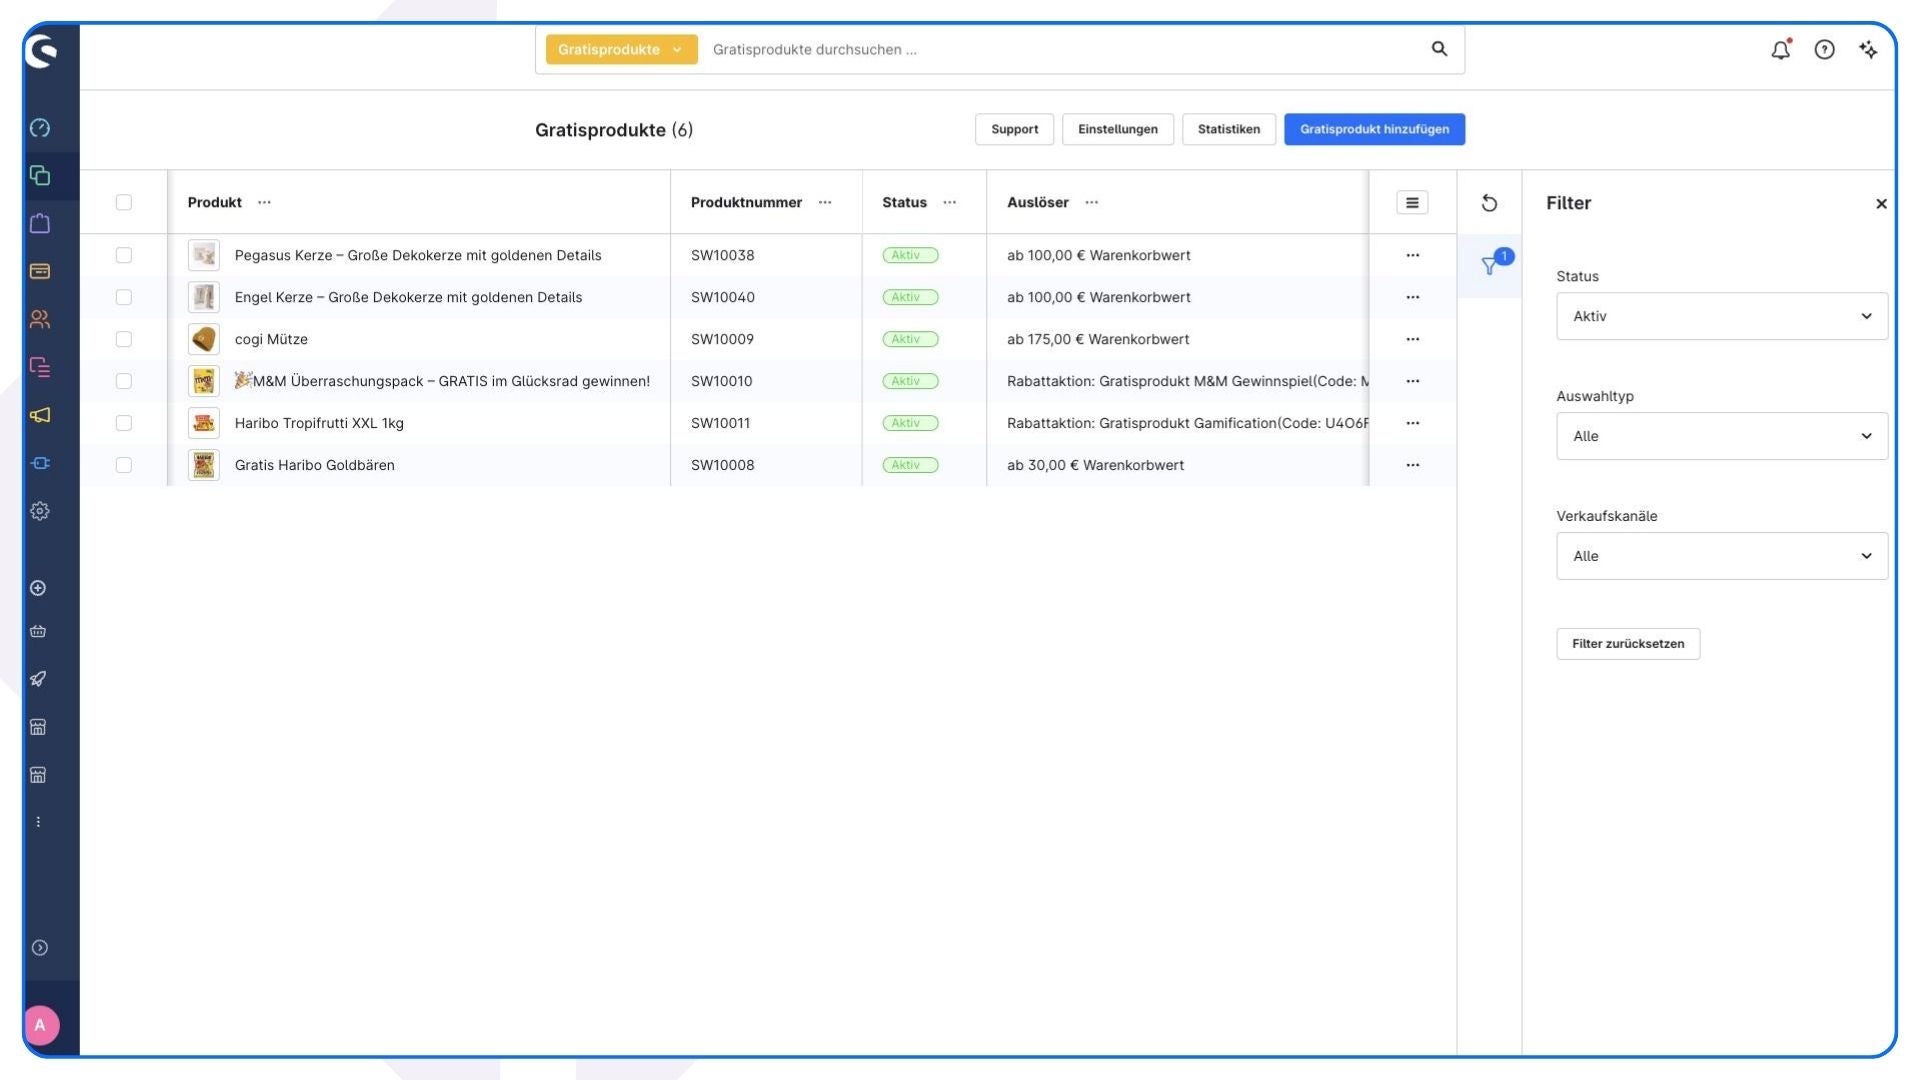Open Status column options menu

point(949,202)
